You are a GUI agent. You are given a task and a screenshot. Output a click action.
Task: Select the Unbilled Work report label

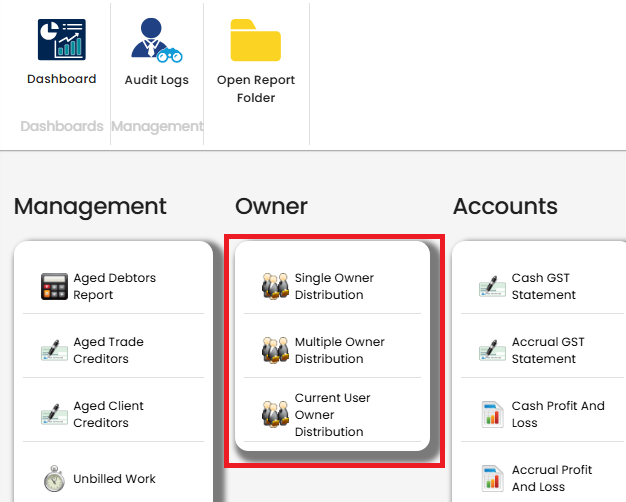coord(114,479)
